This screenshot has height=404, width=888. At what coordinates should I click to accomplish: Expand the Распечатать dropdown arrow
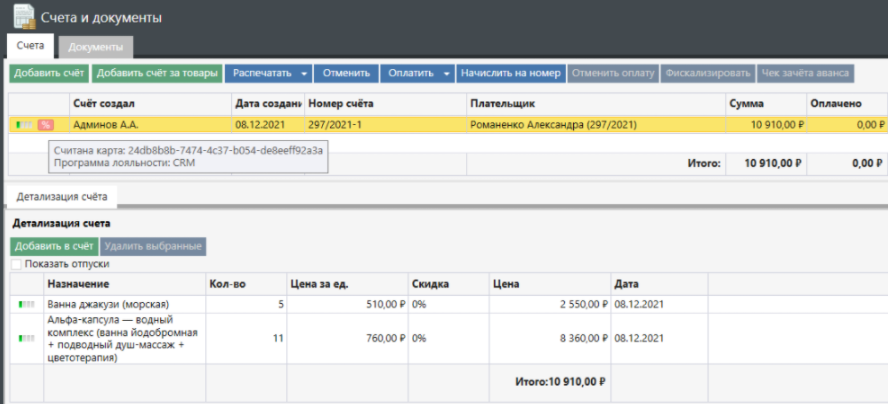tap(303, 73)
